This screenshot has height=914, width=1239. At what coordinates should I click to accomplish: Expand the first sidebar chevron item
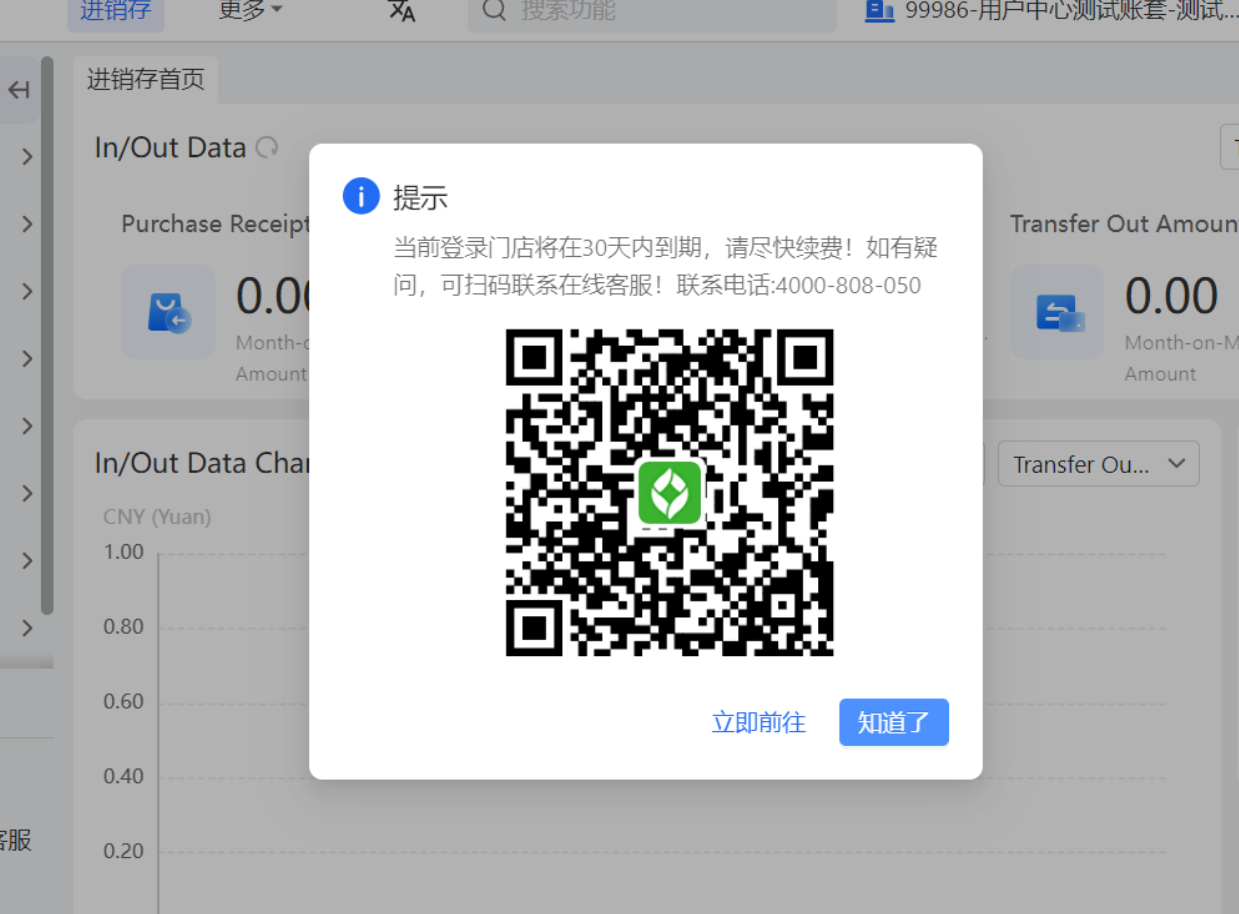pyautogui.click(x=27, y=157)
